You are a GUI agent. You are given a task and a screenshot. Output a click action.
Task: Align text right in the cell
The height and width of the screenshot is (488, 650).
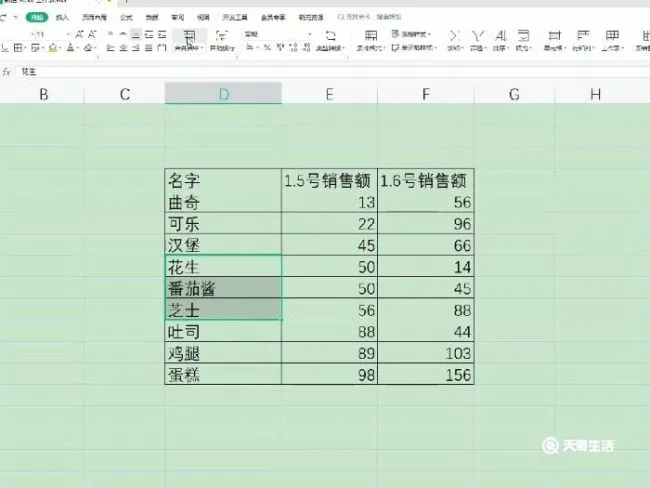pyautogui.click(x=136, y=48)
